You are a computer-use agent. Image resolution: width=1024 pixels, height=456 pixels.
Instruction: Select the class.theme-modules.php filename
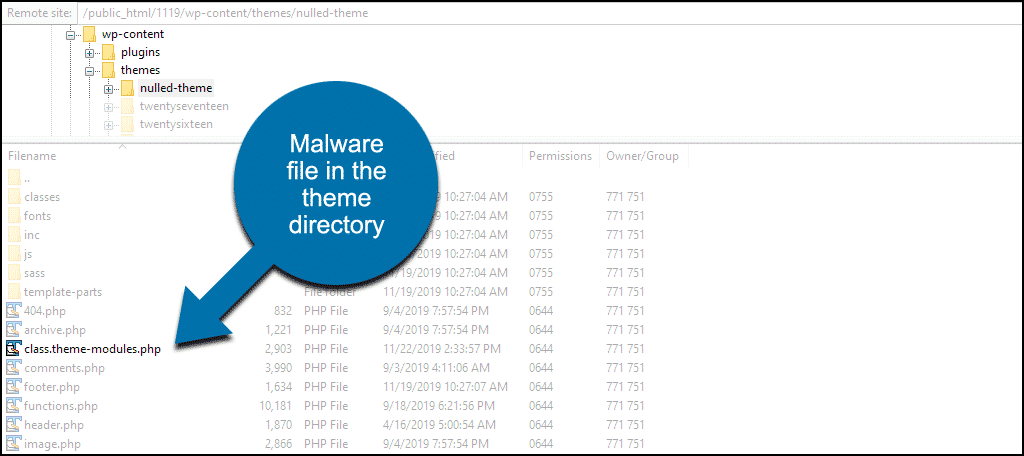coord(92,349)
